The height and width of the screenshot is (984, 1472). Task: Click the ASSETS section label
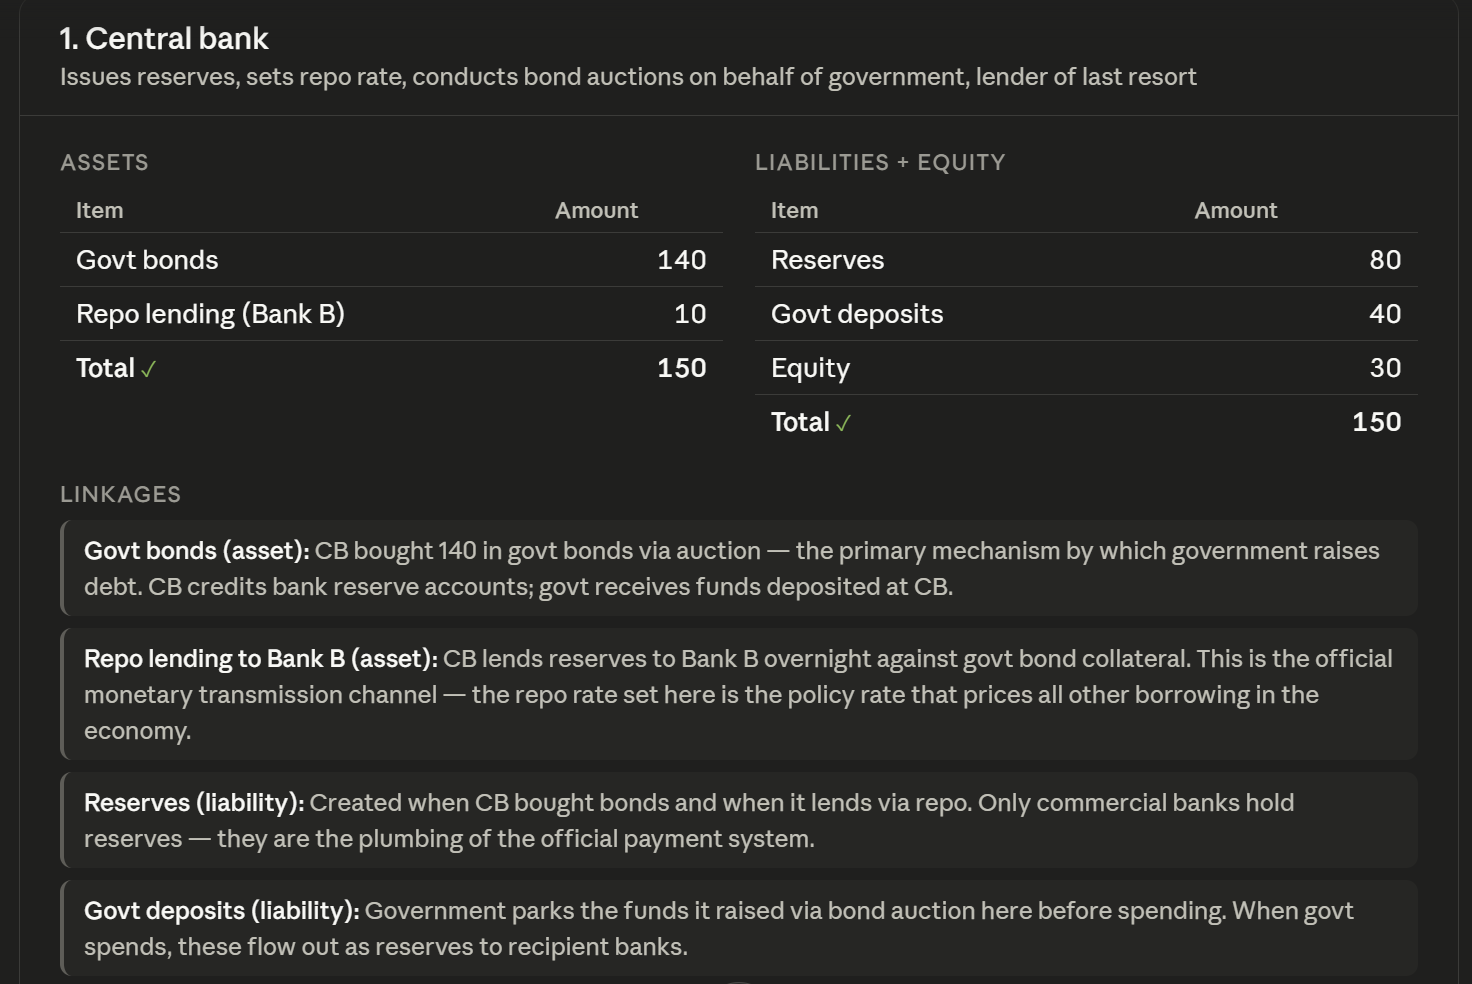point(104,162)
